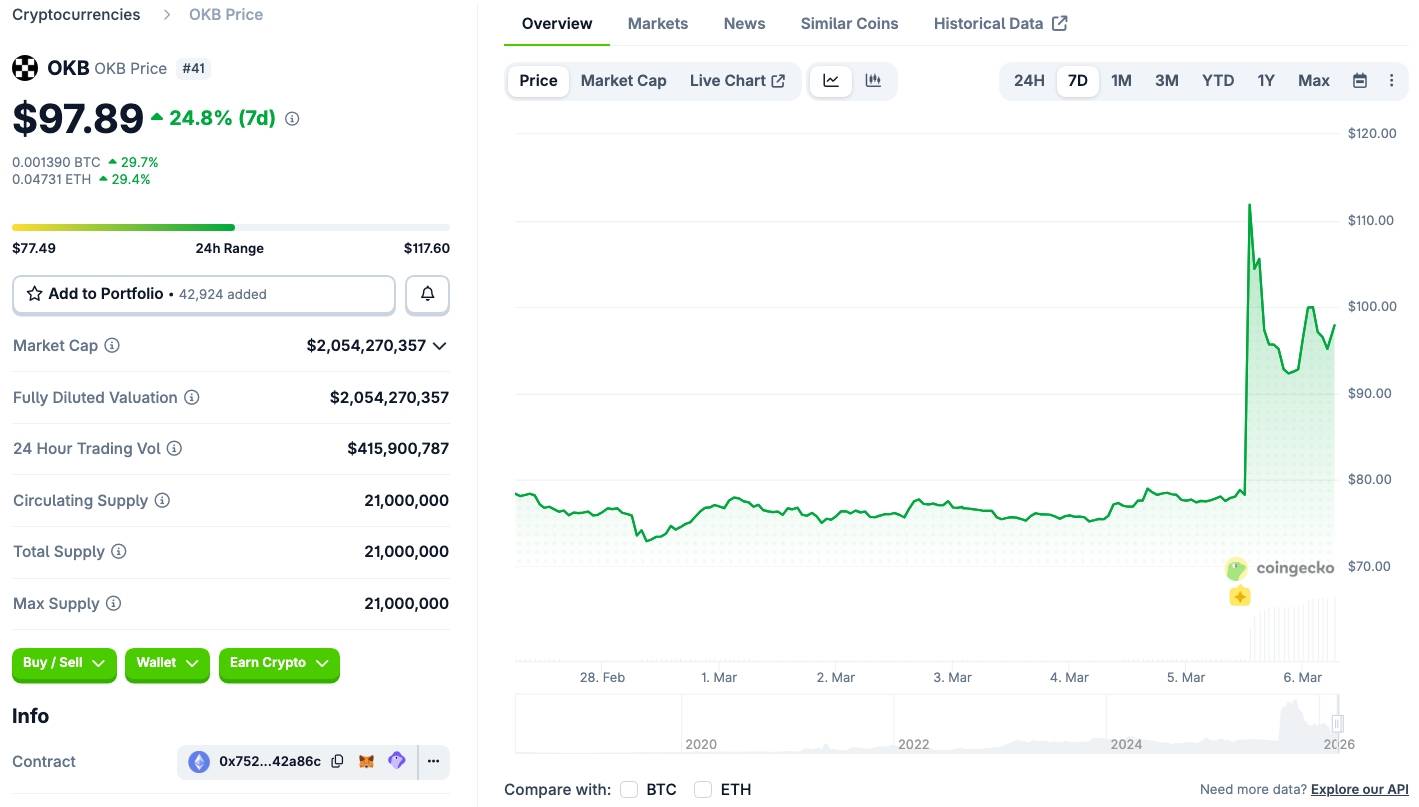Expand the Market Cap breakdown chevron
The width and height of the screenshot is (1419, 807).
pos(438,345)
